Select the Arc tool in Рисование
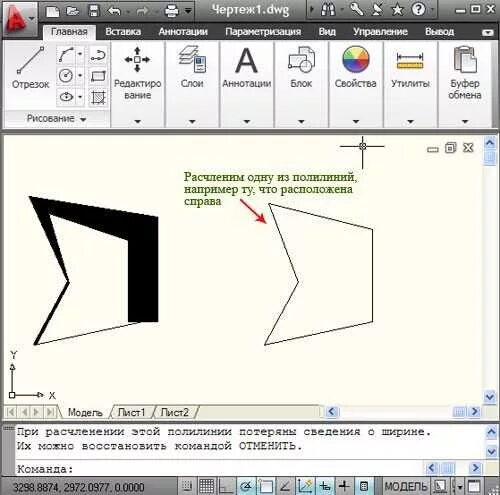Screen dimensions: 500x495 pyautogui.click(x=66, y=55)
